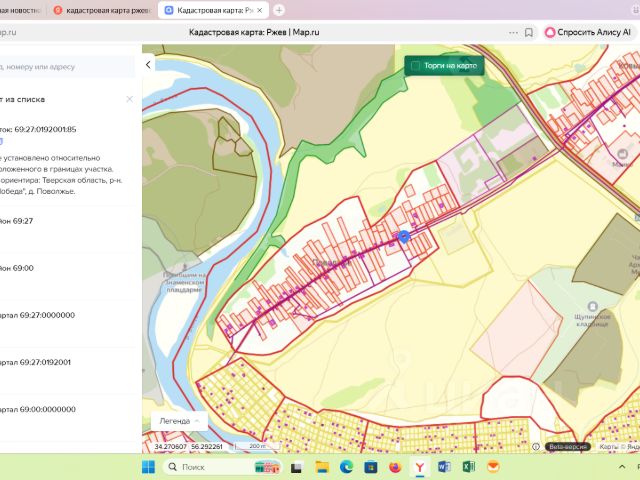
Task: Close the selected object panel with X
Action: [x=129, y=99]
